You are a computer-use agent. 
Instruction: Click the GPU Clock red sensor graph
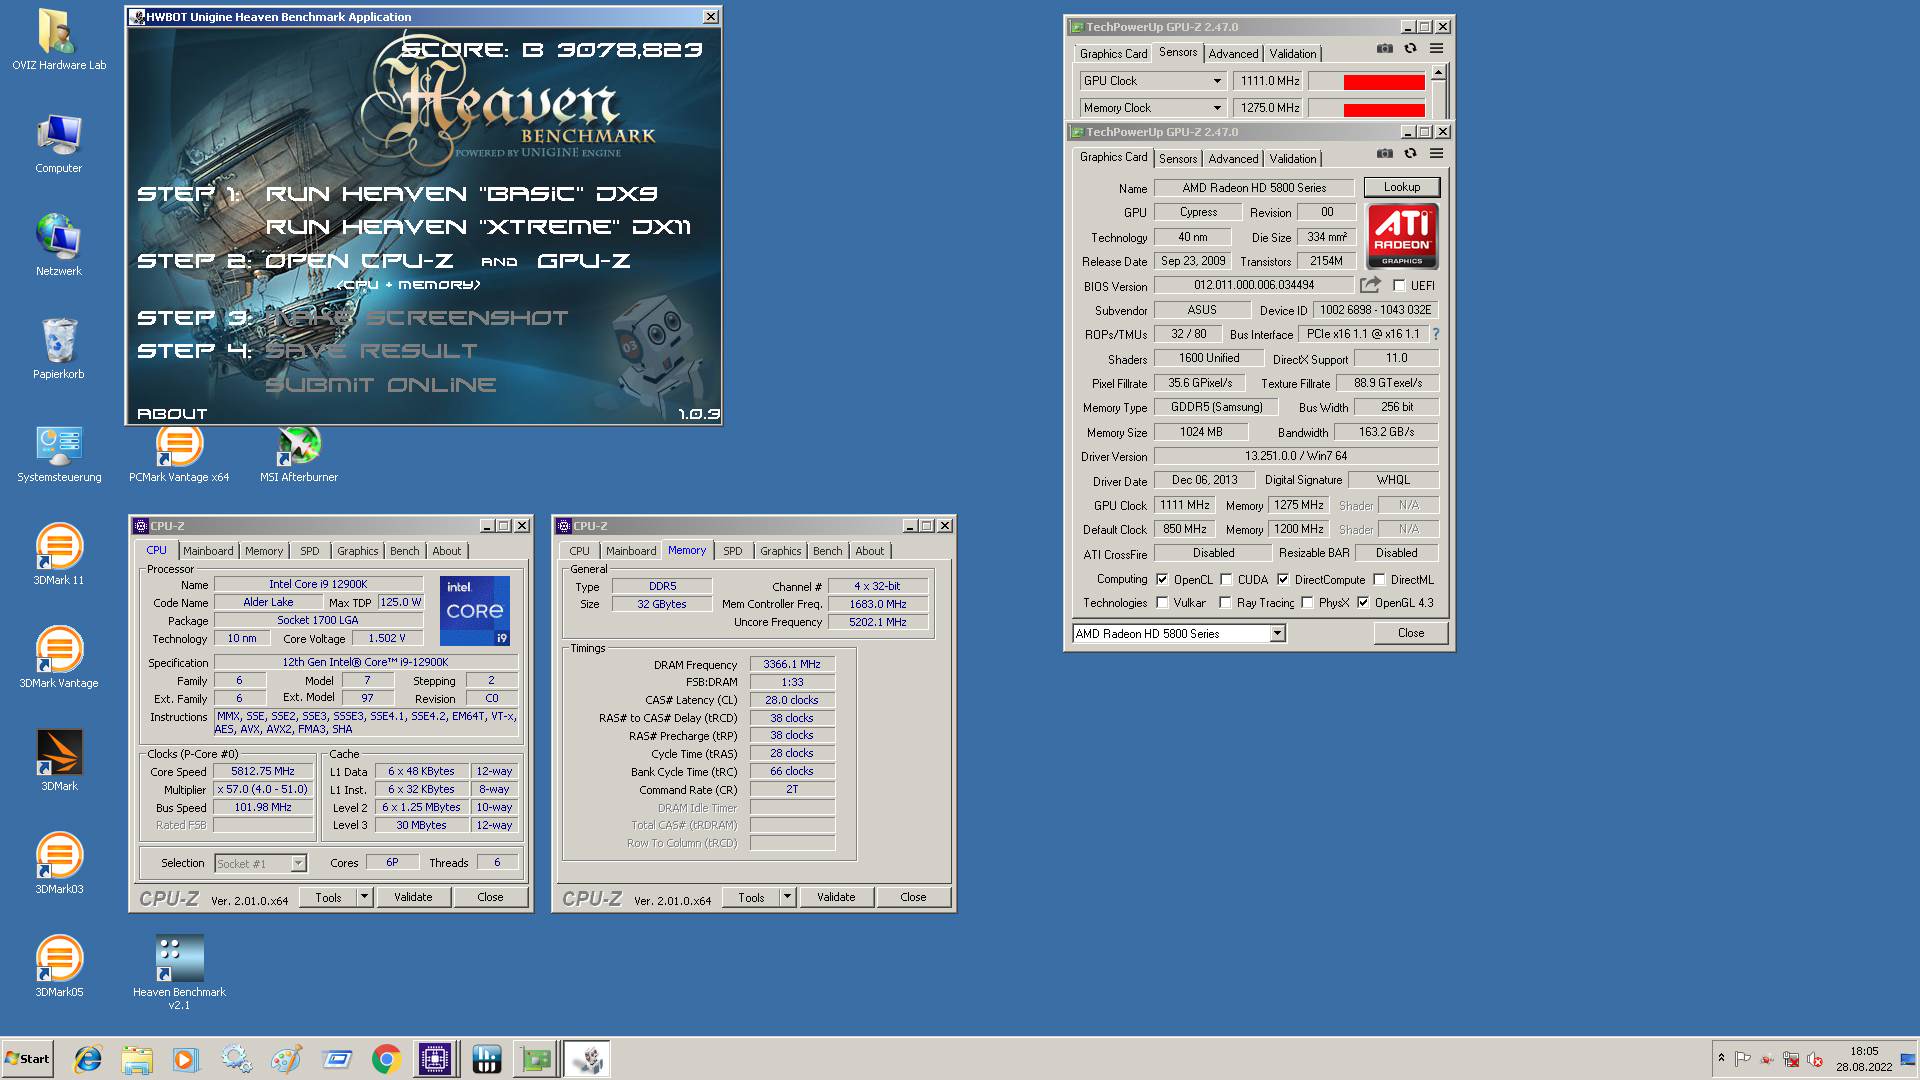(1366, 81)
